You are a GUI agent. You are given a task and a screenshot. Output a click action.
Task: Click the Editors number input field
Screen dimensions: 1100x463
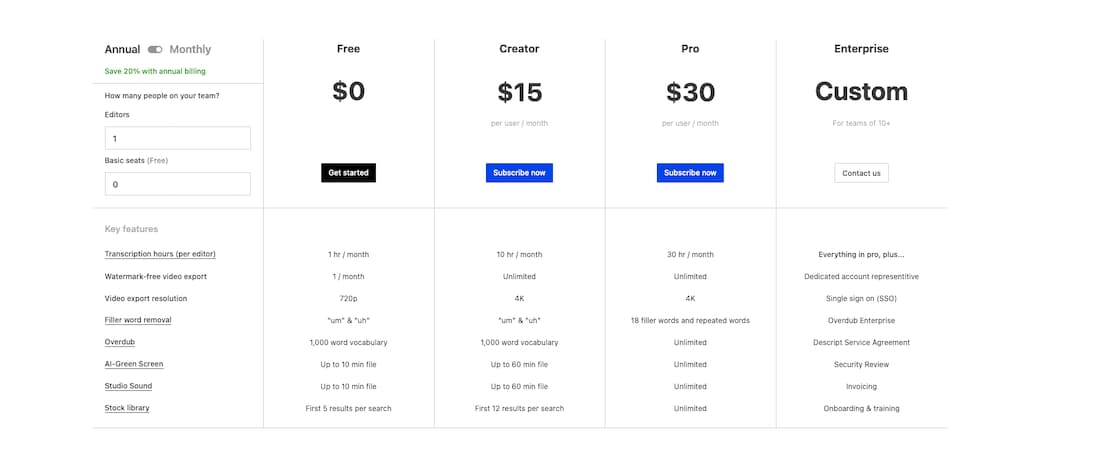pos(177,138)
